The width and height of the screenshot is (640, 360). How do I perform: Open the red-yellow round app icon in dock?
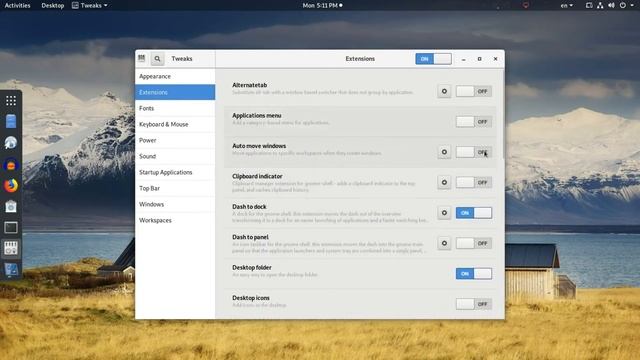click(x=11, y=165)
